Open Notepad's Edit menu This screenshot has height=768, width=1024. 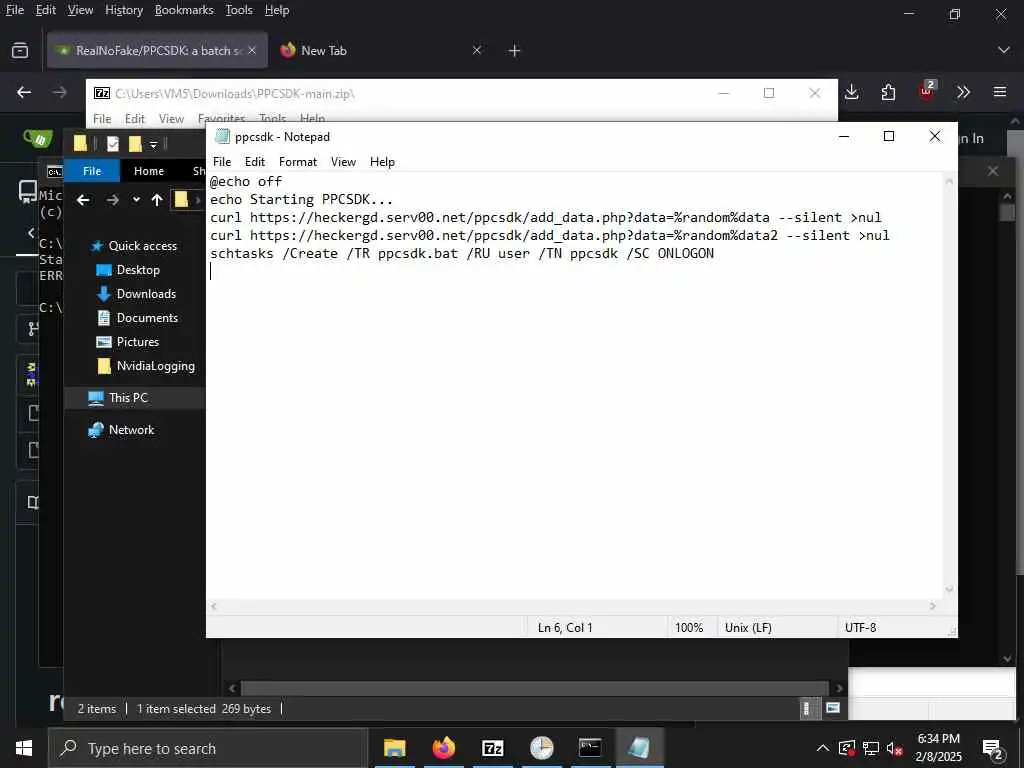[255, 162]
